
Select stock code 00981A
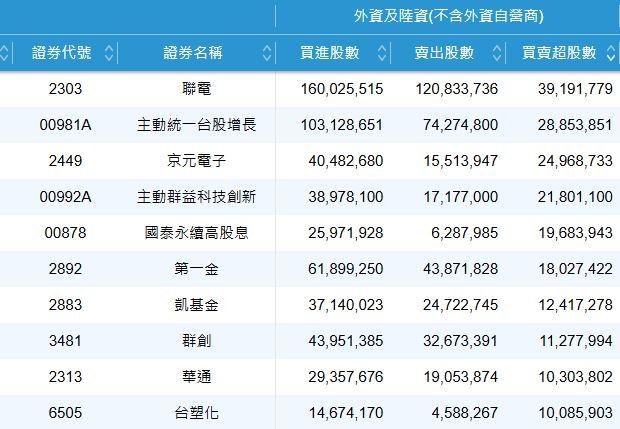tap(66, 125)
